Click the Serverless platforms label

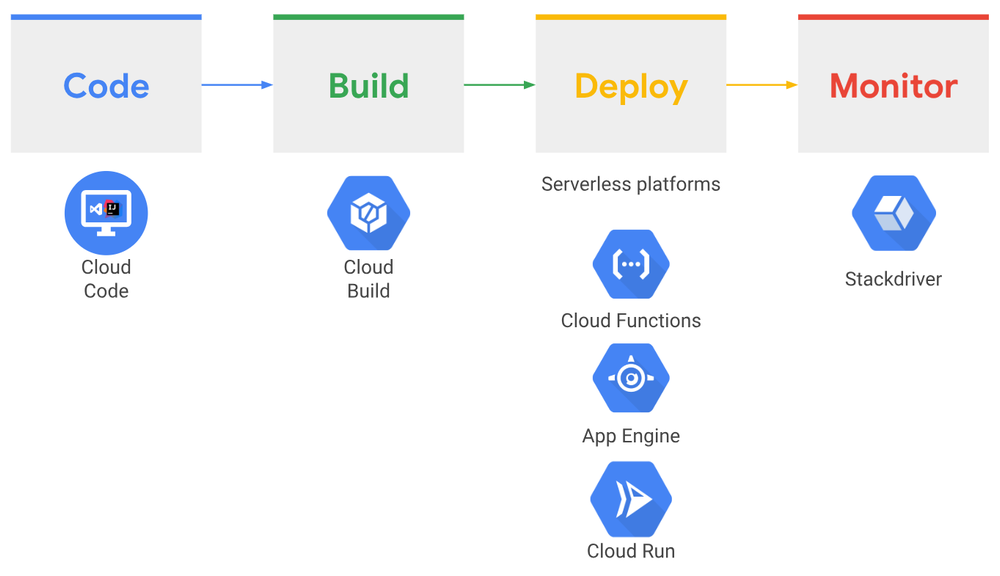[x=631, y=184]
